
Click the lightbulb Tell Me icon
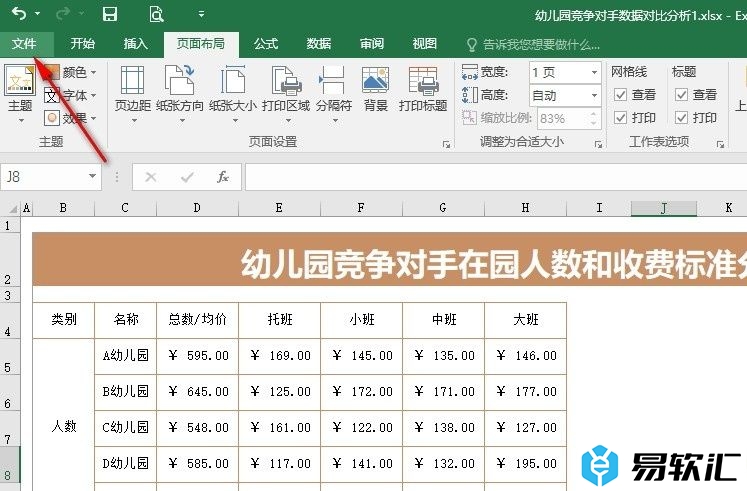click(471, 45)
